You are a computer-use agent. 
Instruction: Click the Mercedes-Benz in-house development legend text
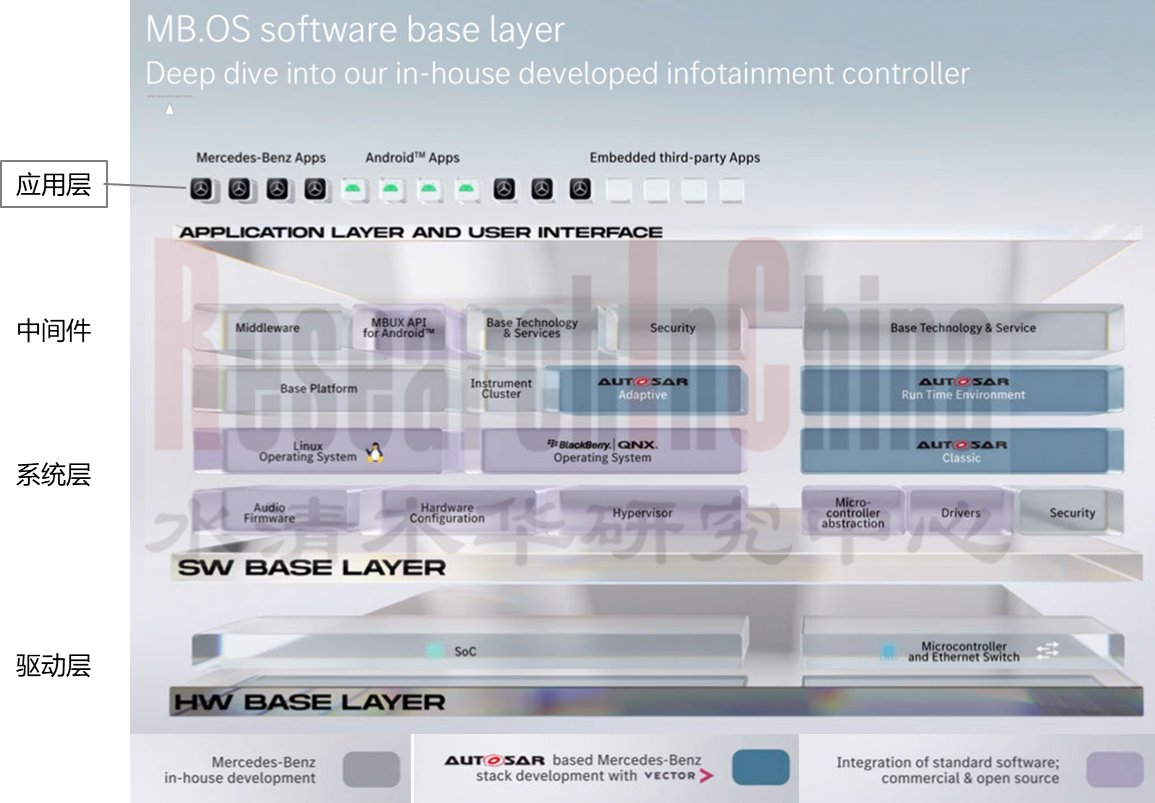(x=240, y=770)
